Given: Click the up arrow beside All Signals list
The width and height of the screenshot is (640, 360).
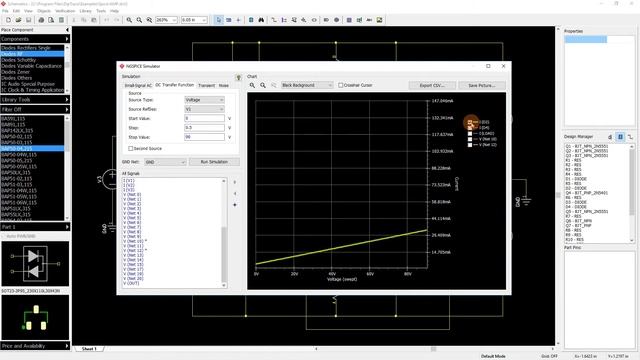Looking at the screenshot, I should 235,182.
